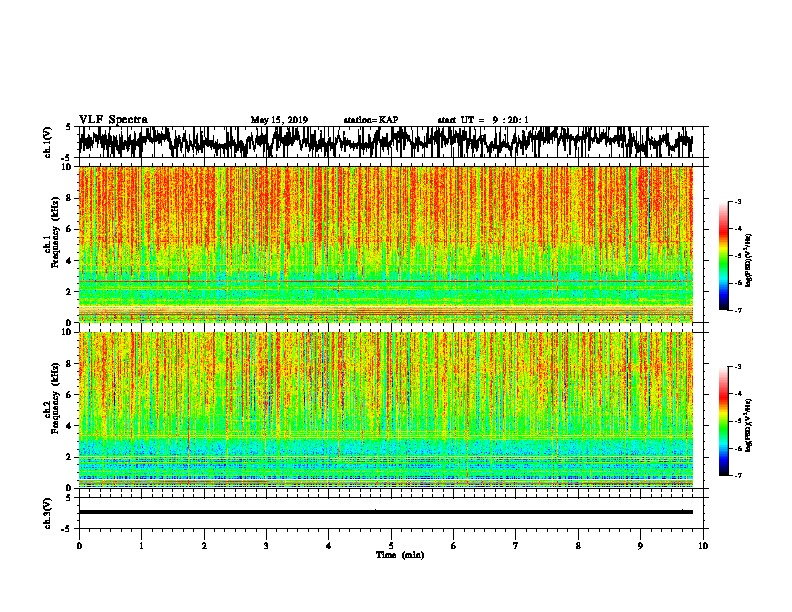Click the "2" frequency tick of ch.1 spectrogram
This screenshot has height=612, width=792.
[71, 292]
